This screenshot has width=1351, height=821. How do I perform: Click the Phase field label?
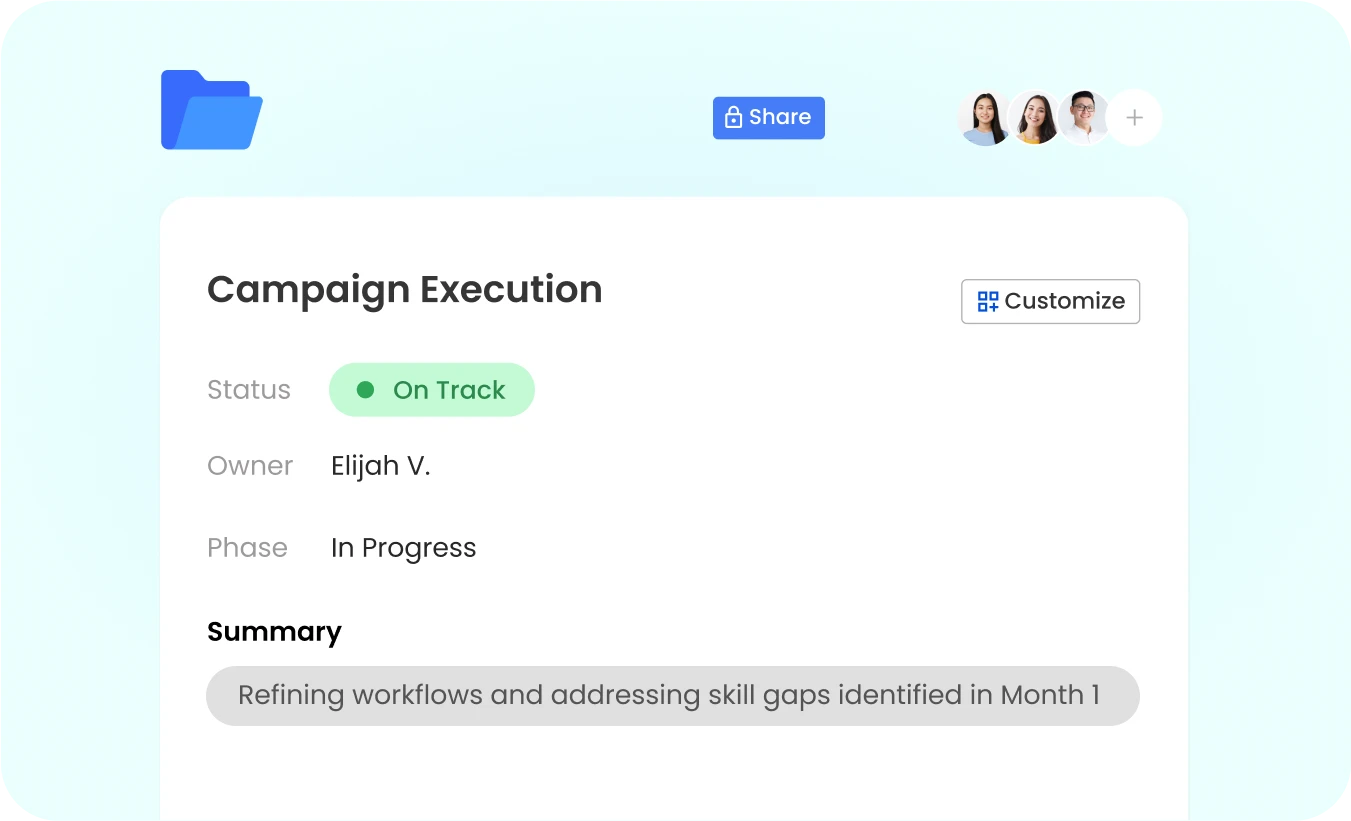click(x=247, y=548)
